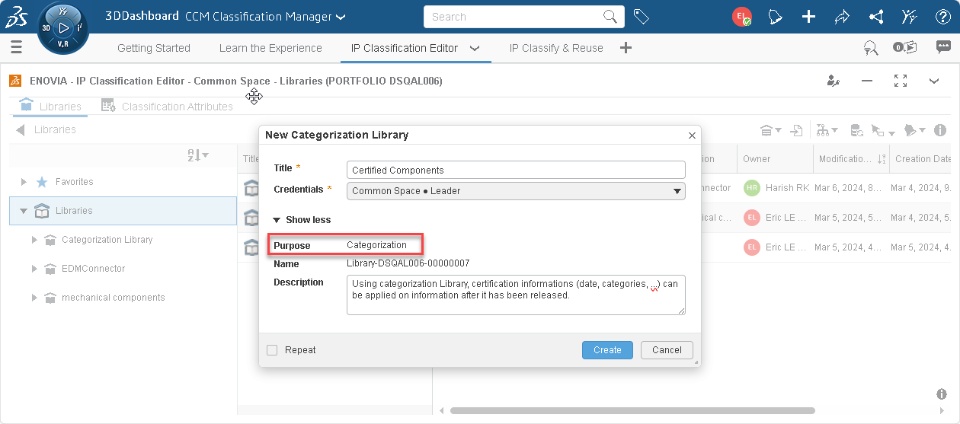This screenshot has height=424, width=960.
Task: Open the notifications megaphone icon
Action: (775, 17)
